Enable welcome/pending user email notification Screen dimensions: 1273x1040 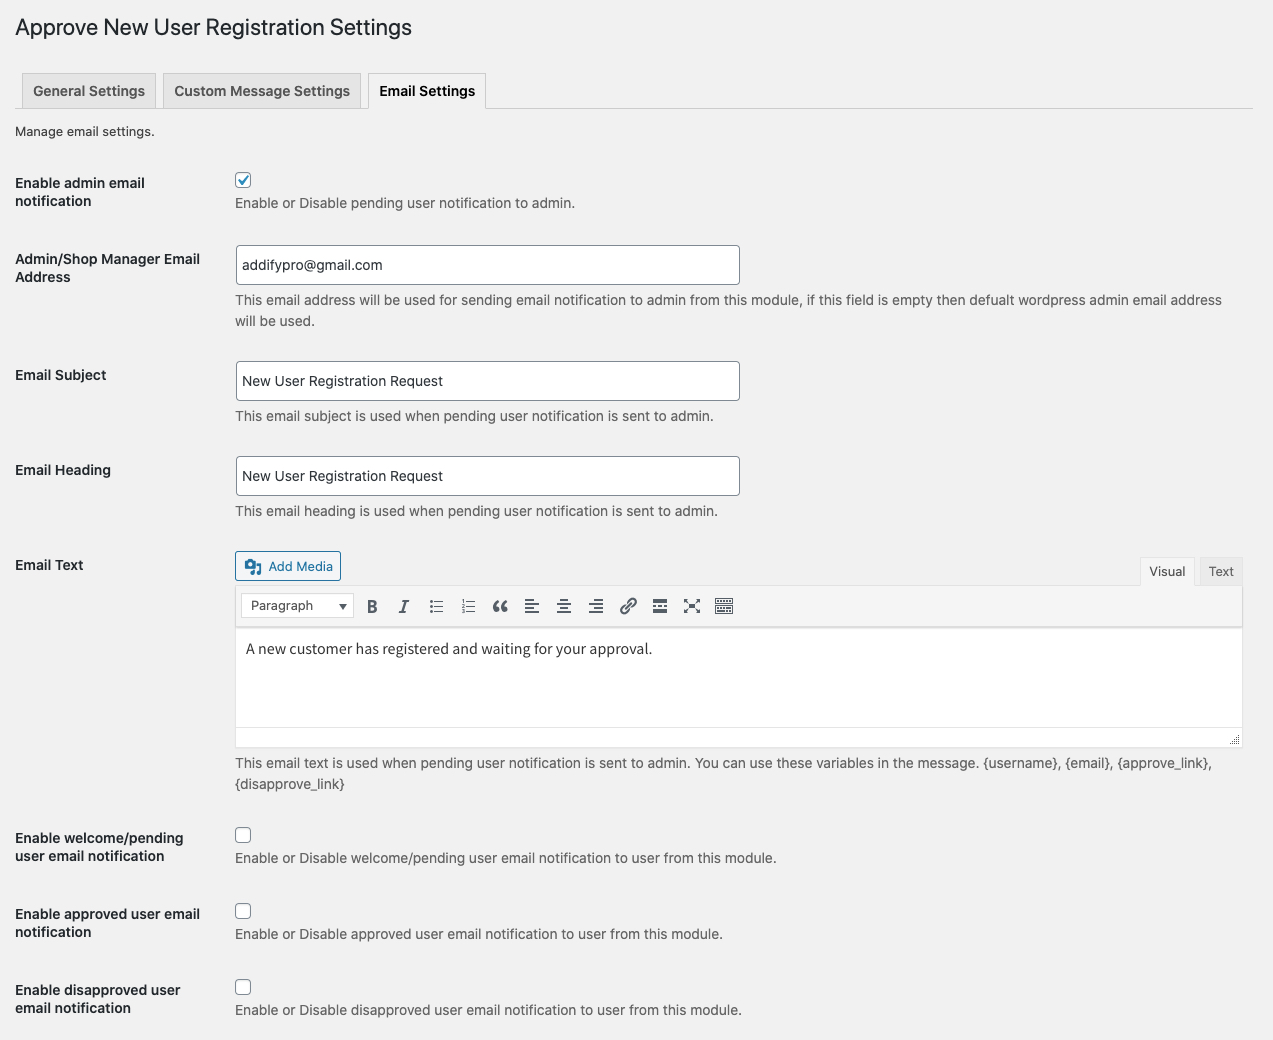[x=242, y=834]
